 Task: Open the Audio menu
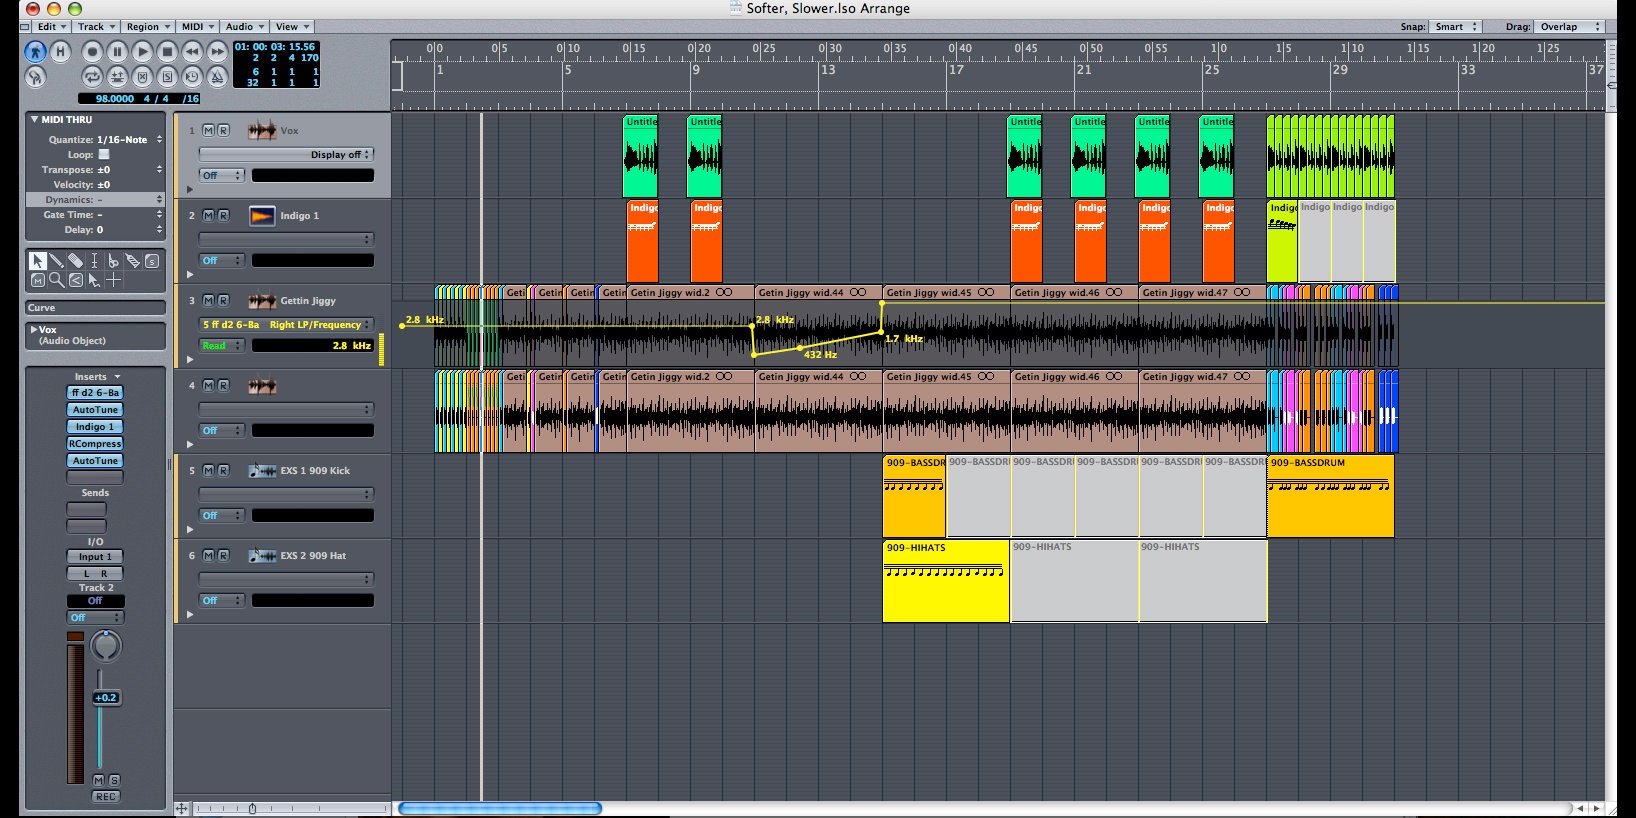[243, 27]
